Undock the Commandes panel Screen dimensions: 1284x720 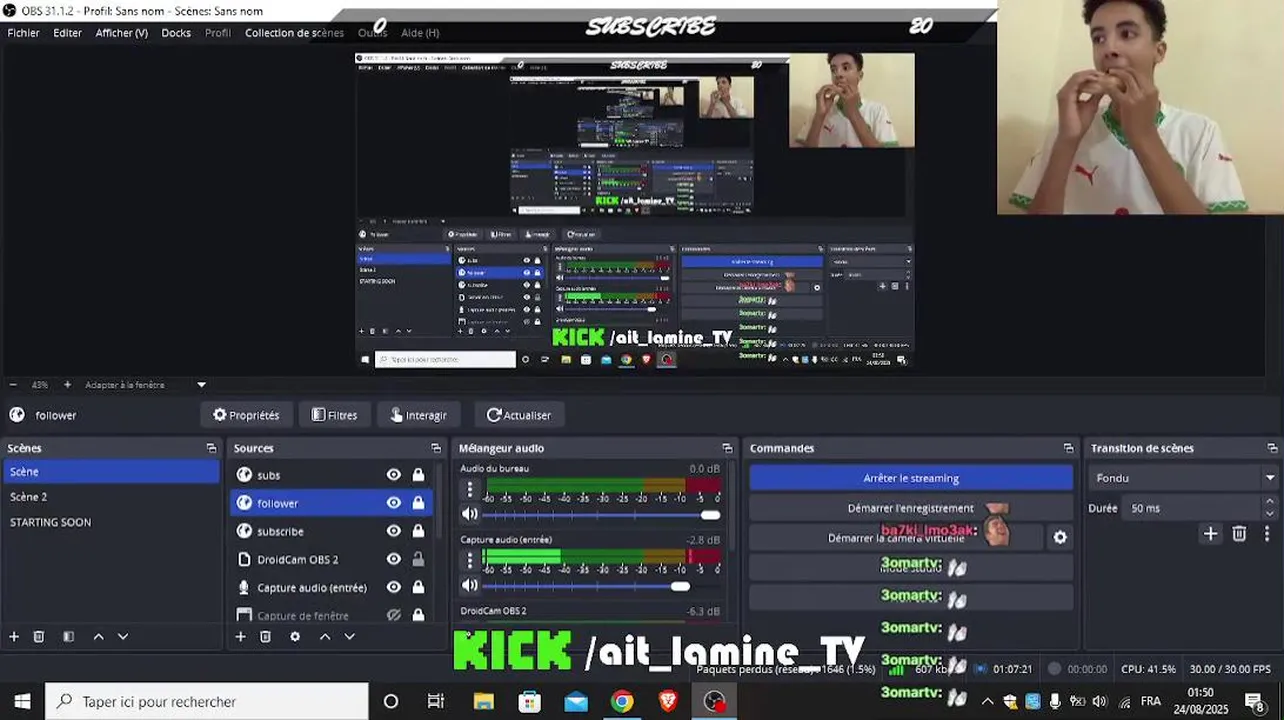click(1068, 448)
